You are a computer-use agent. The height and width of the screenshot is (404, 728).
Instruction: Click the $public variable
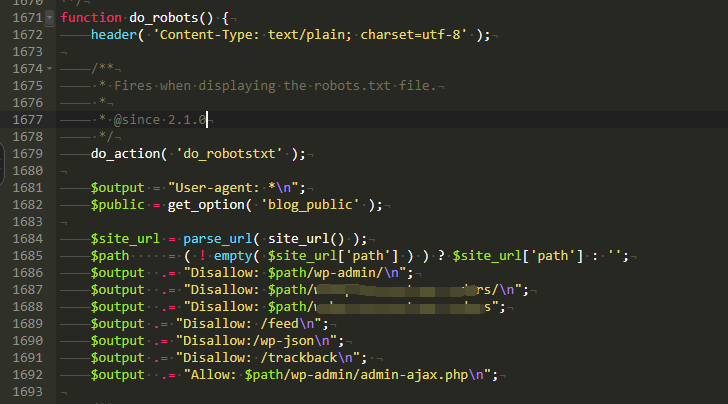coord(117,205)
